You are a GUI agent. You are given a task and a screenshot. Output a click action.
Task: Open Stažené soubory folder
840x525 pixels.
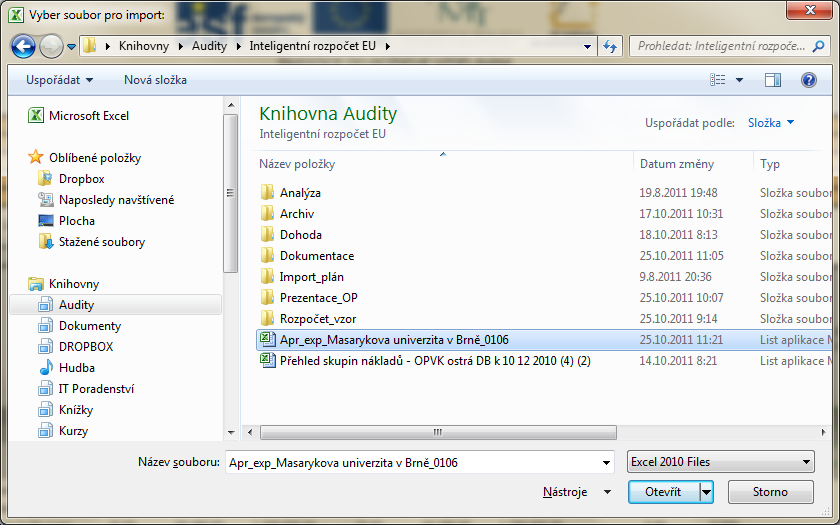pyautogui.click(x=92, y=242)
